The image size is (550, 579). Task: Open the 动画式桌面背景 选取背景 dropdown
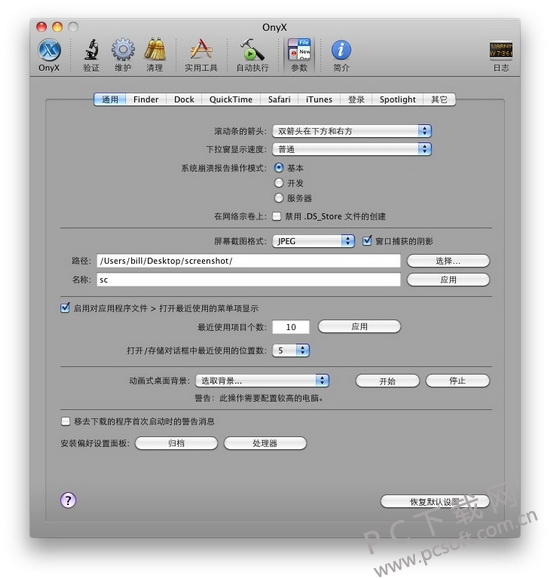click(x=262, y=381)
